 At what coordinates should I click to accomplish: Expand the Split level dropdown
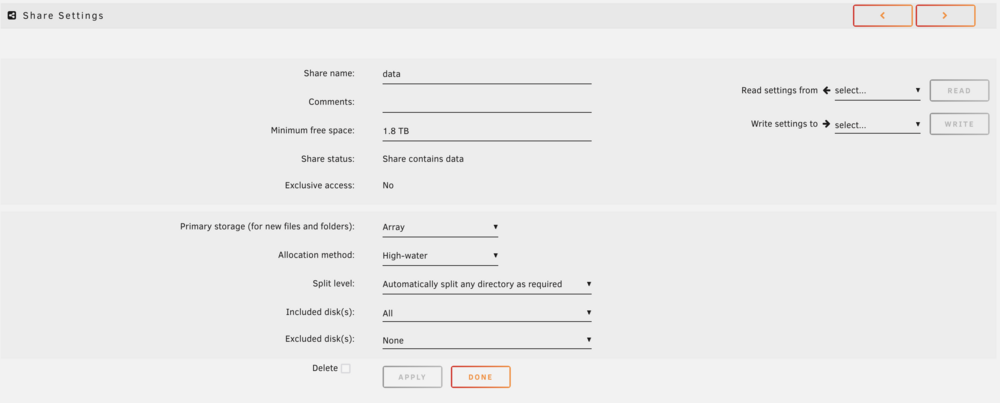click(x=487, y=284)
